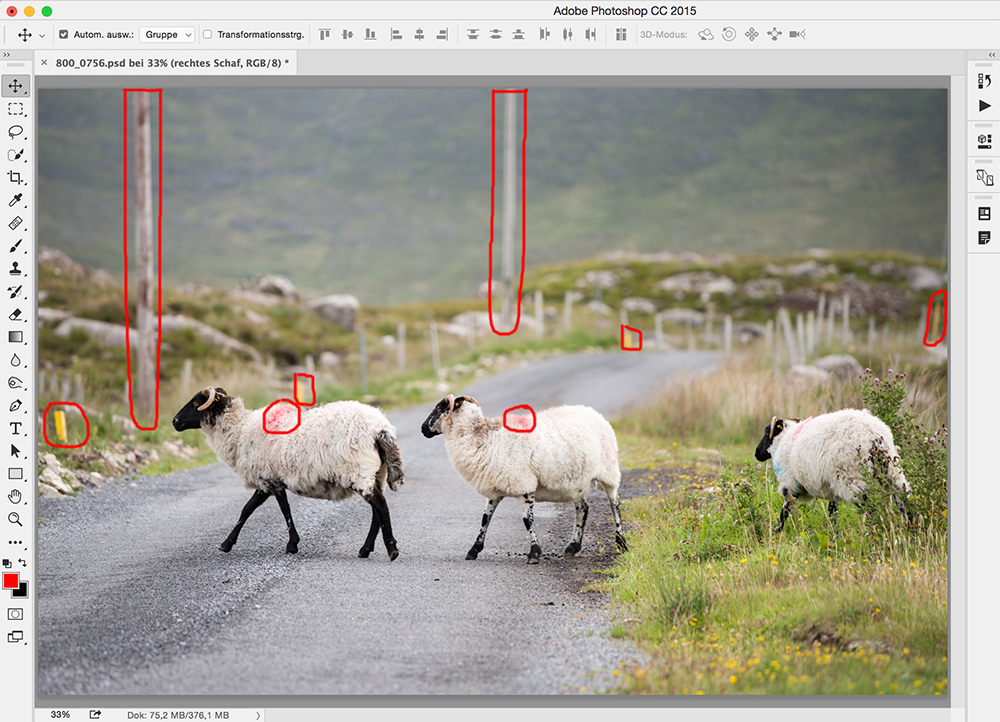
Task: Select the Pen tool
Action: click(x=15, y=406)
